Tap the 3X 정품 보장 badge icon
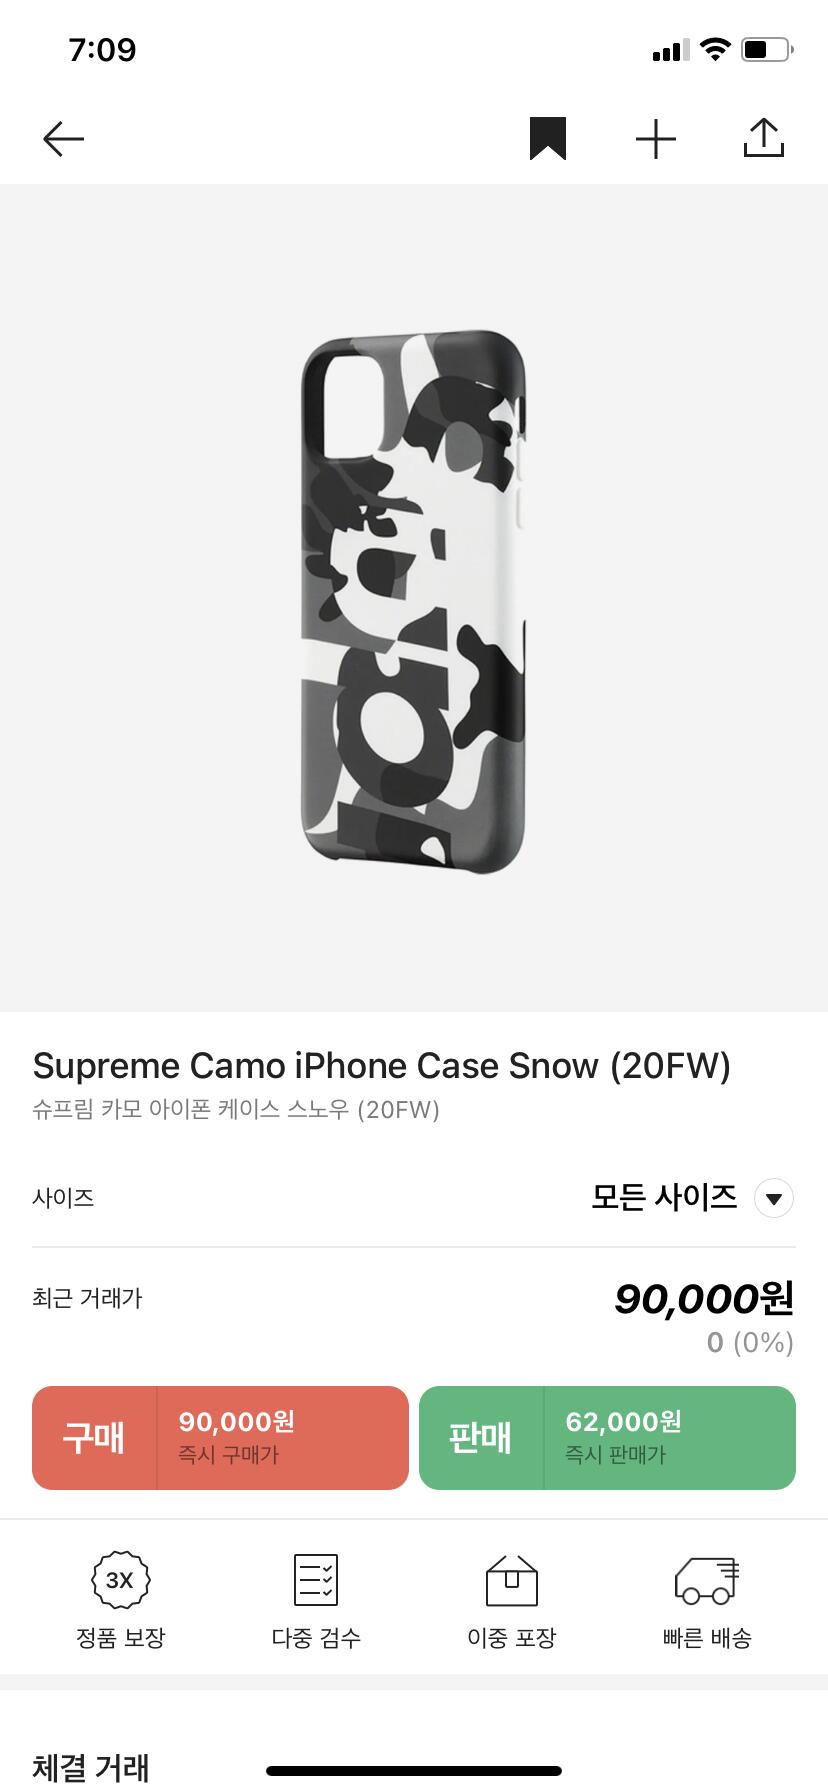Viewport: 828px width, 1792px height. pos(120,1580)
